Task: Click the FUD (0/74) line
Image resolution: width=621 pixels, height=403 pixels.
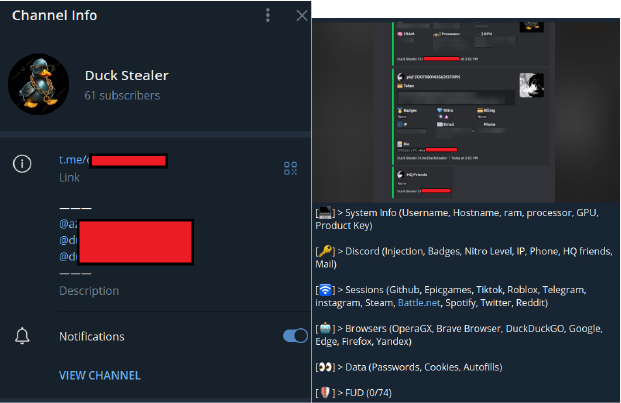Action: click(x=353, y=393)
